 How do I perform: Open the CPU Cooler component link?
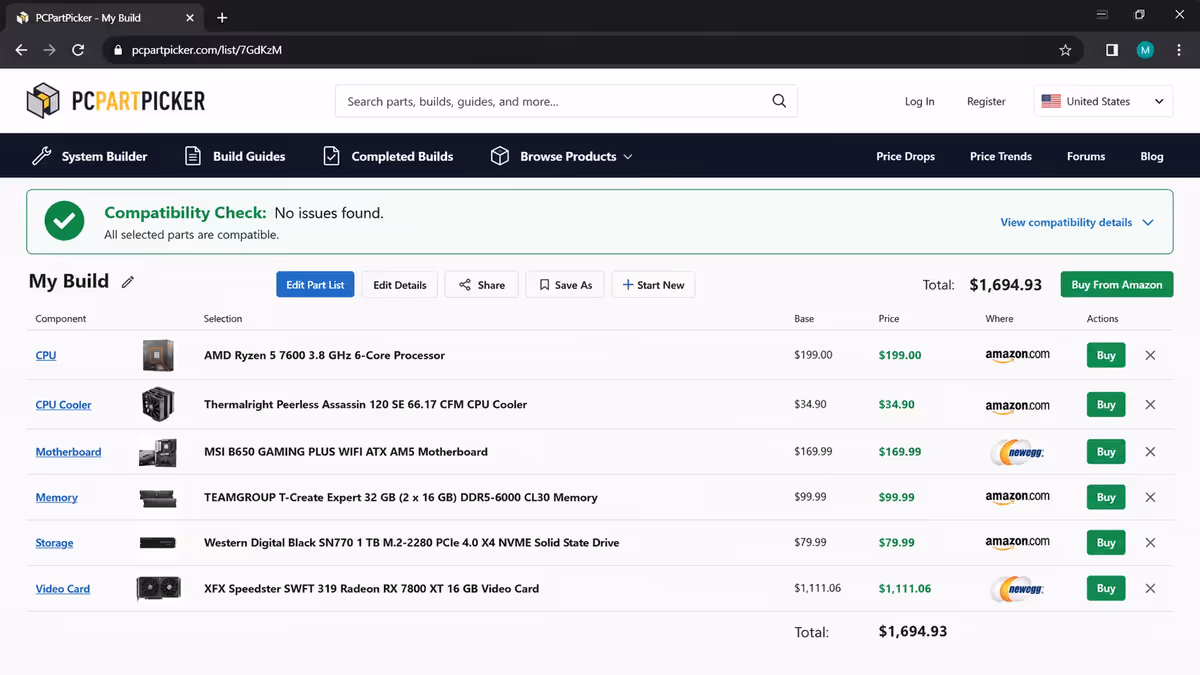(63, 405)
